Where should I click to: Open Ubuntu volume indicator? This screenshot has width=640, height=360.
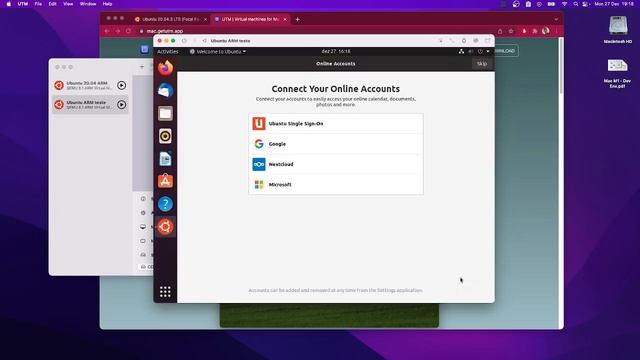pos(471,51)
